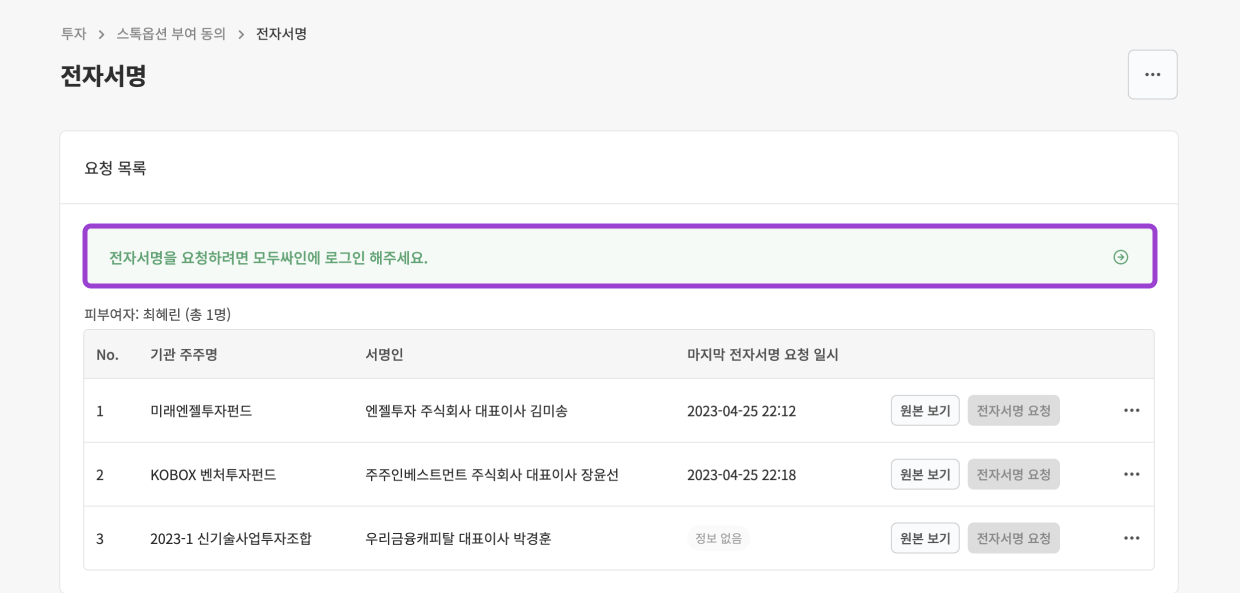Click 원본 보기 for 미래엔젤투자펀드
Screen dimensions: 1240x593
coord(924,410)
